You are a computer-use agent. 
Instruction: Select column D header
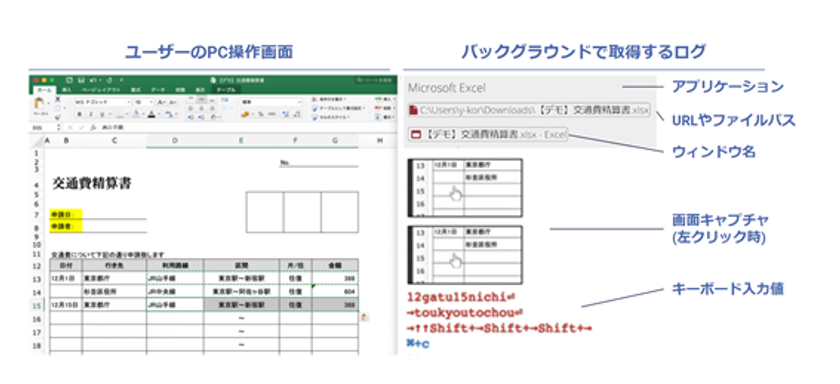click(175, 141)
